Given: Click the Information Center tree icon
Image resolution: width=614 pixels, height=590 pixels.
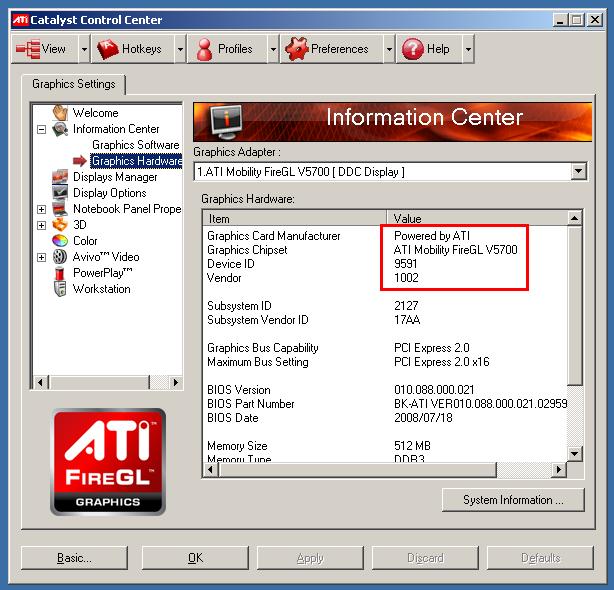Looking at the screenshot, I should click(x=60, y=129).
